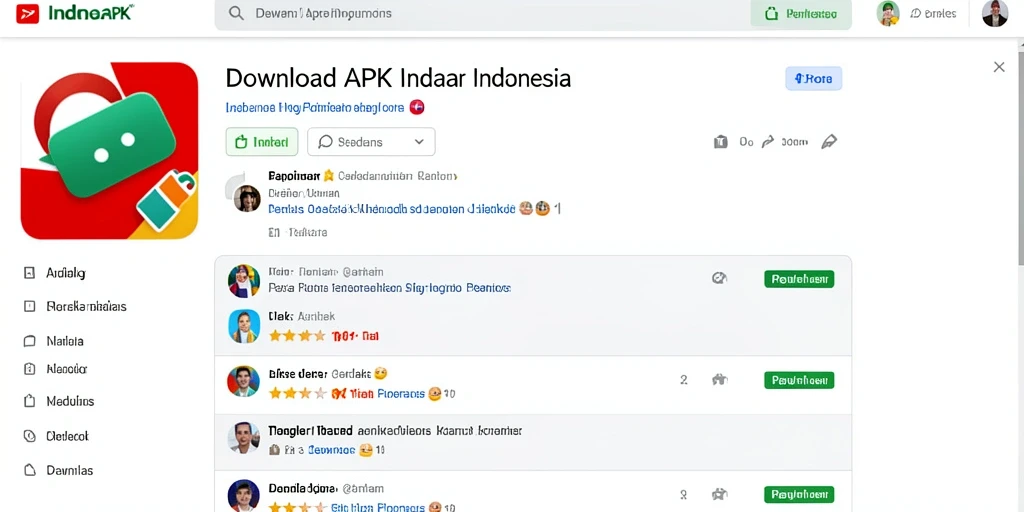Open the blue link under Toagler Ibaced
1024x512 pixels.
tap(331, 450)
